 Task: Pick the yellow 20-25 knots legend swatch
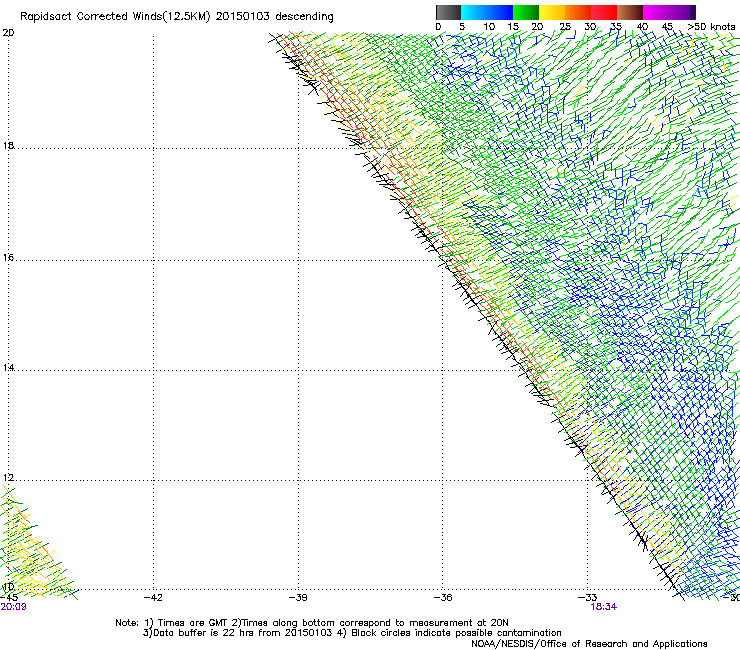552,12
